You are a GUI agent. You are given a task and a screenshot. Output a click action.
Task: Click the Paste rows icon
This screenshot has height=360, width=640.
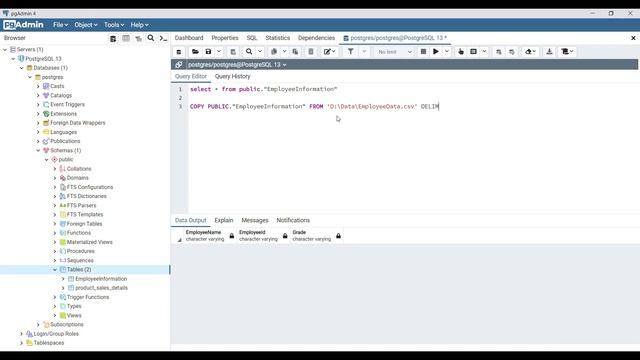pos(295,52)
